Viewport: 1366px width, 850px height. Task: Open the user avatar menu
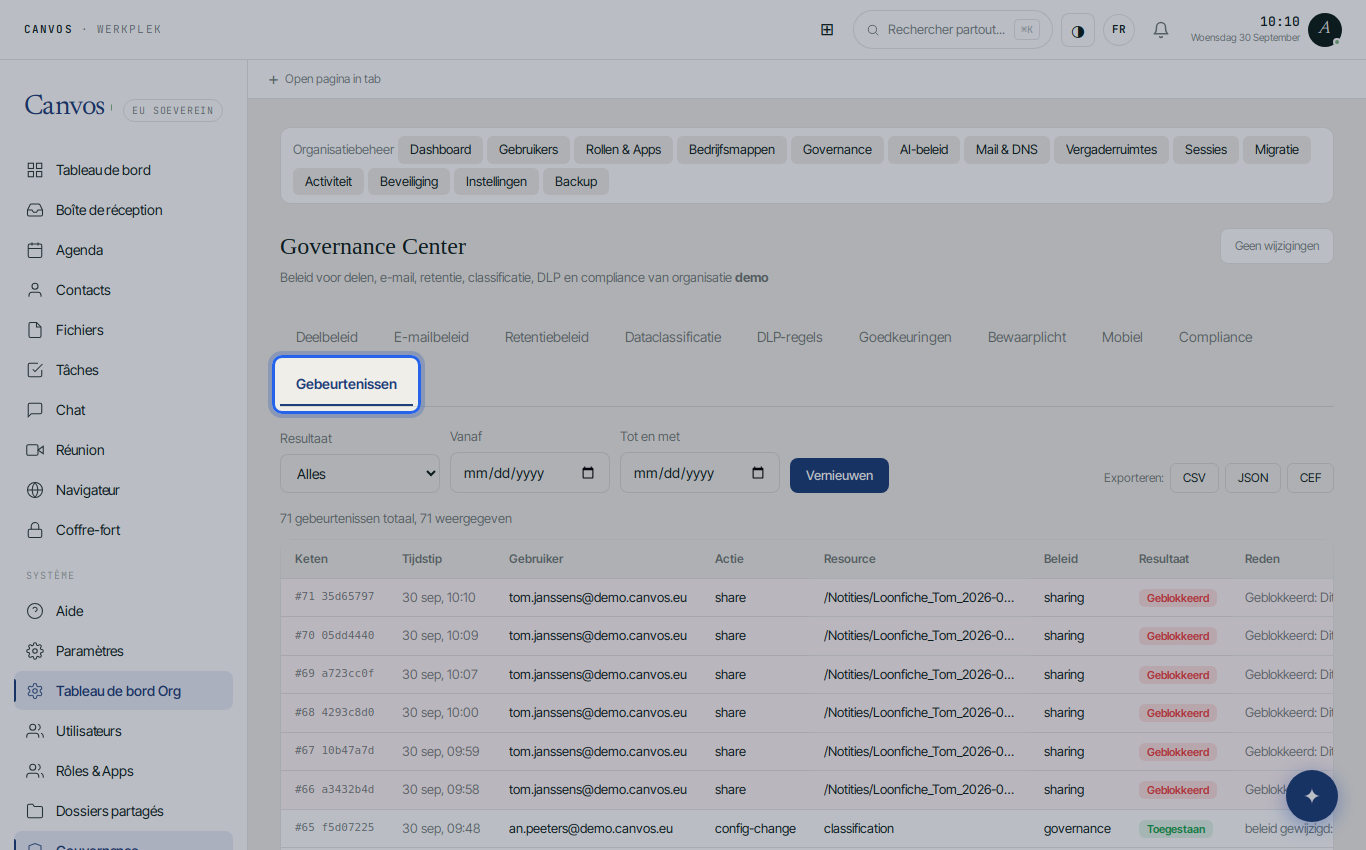pos(1325,30)
